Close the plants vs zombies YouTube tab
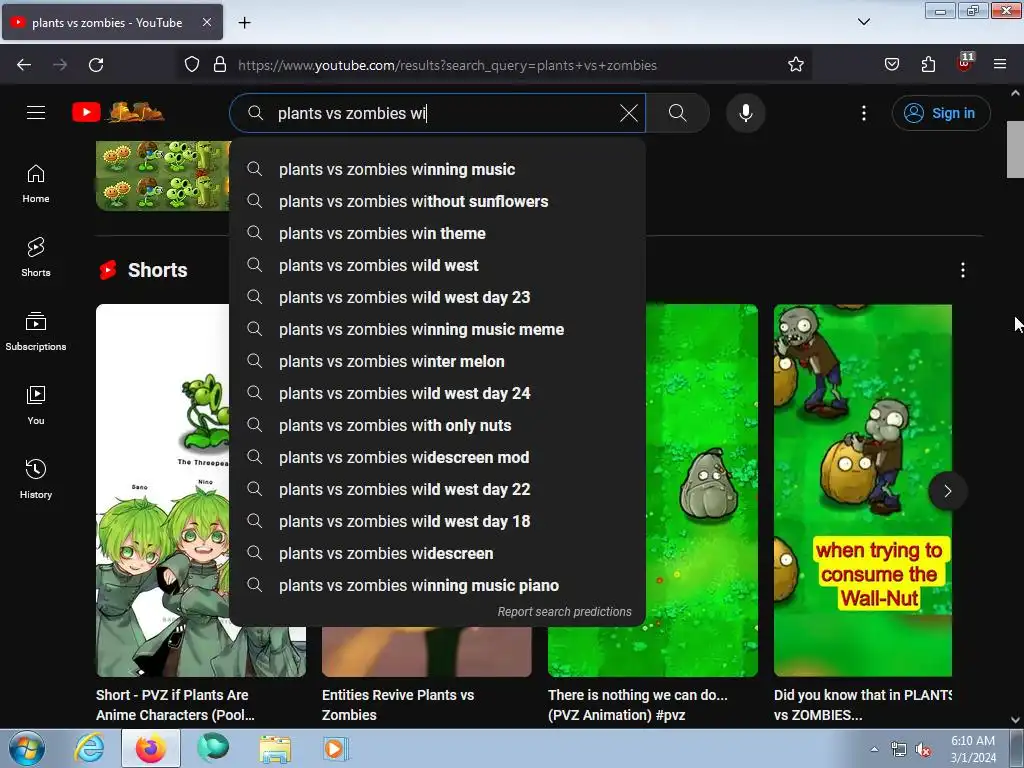 tap(206, 22)
